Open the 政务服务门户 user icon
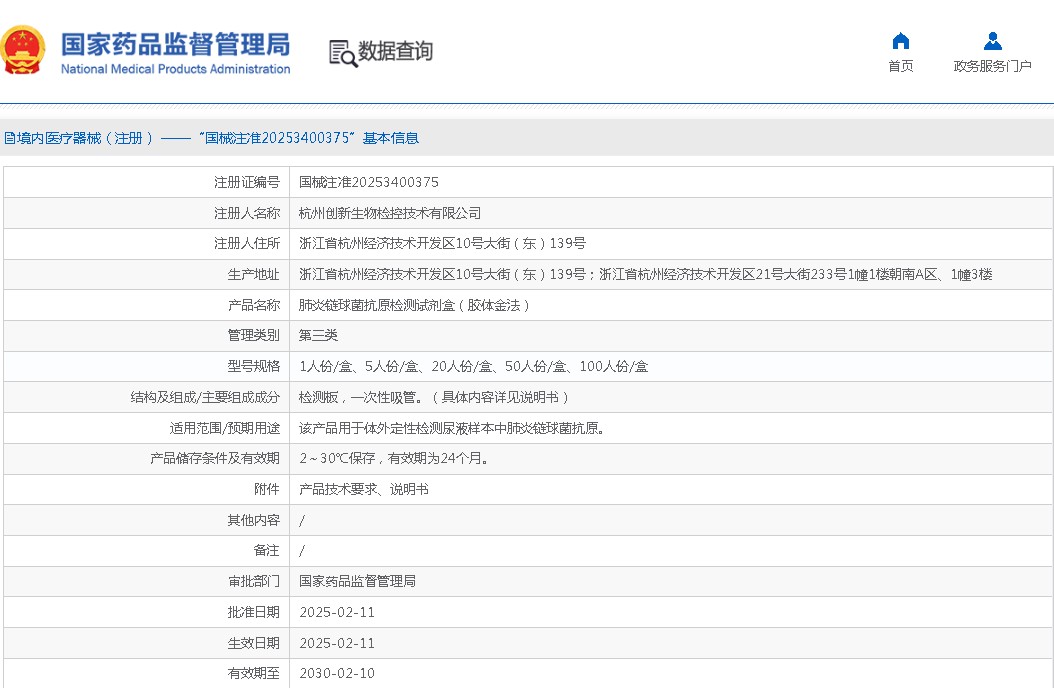Image resolution: width=1054 pixels, height=688 pixels. pos(992,41)
